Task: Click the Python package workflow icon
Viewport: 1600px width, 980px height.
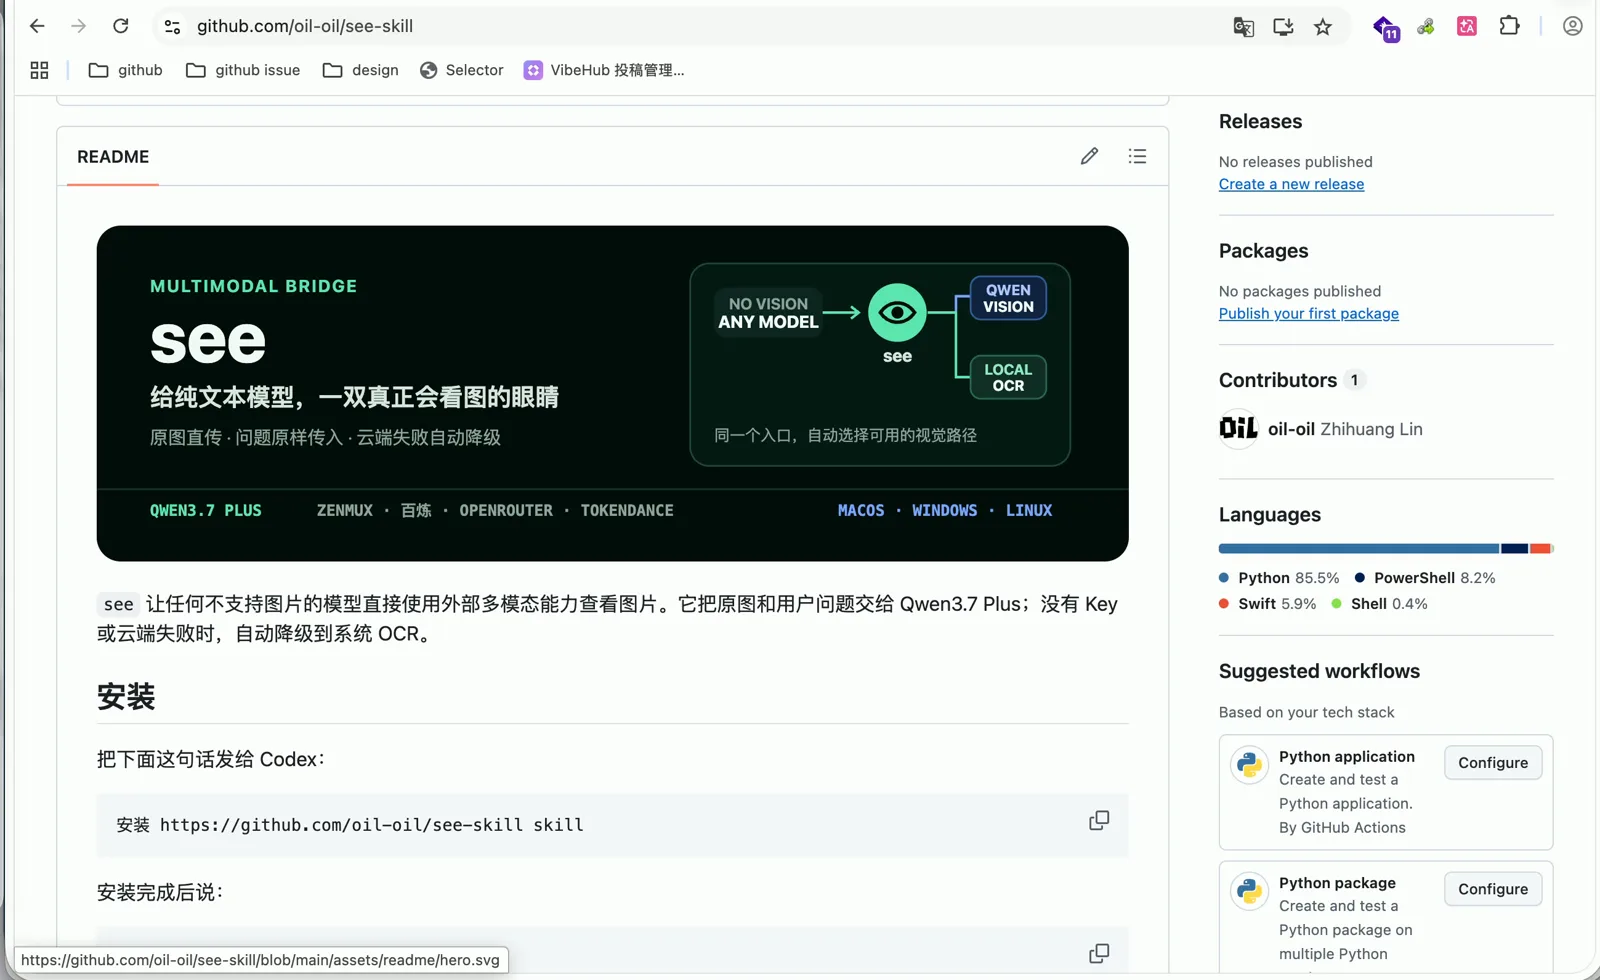Action: tap(1249, 891)
